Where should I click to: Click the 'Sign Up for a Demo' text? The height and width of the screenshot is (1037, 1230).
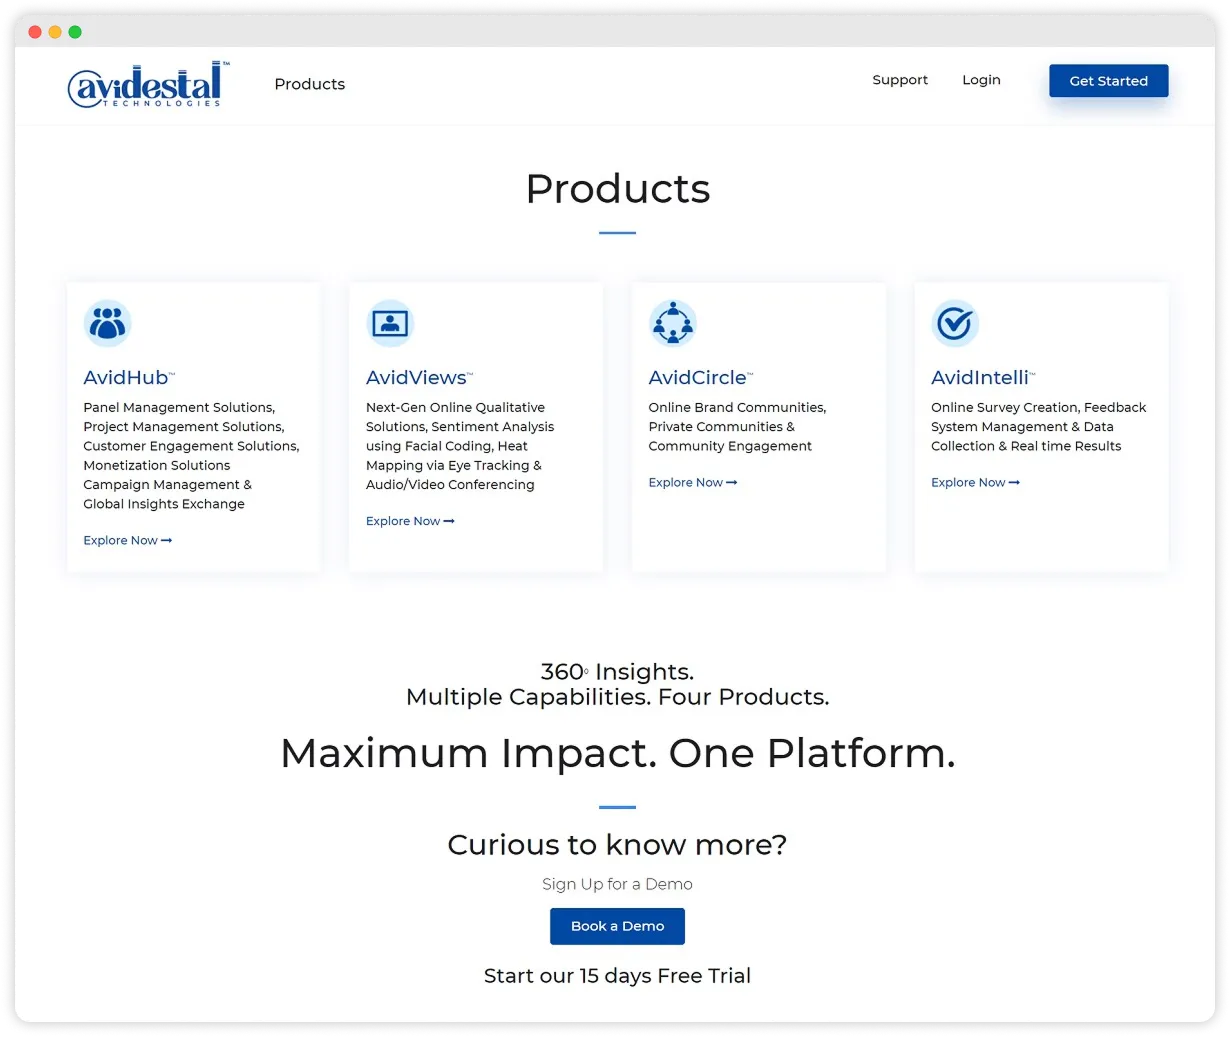pyautogui.click(x=617, y=884)
